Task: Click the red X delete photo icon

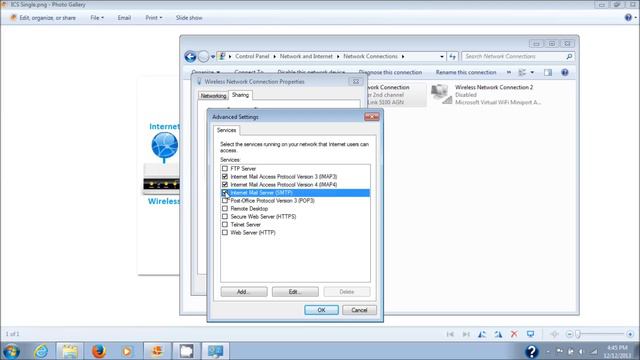Action: [x=514, y=334]
